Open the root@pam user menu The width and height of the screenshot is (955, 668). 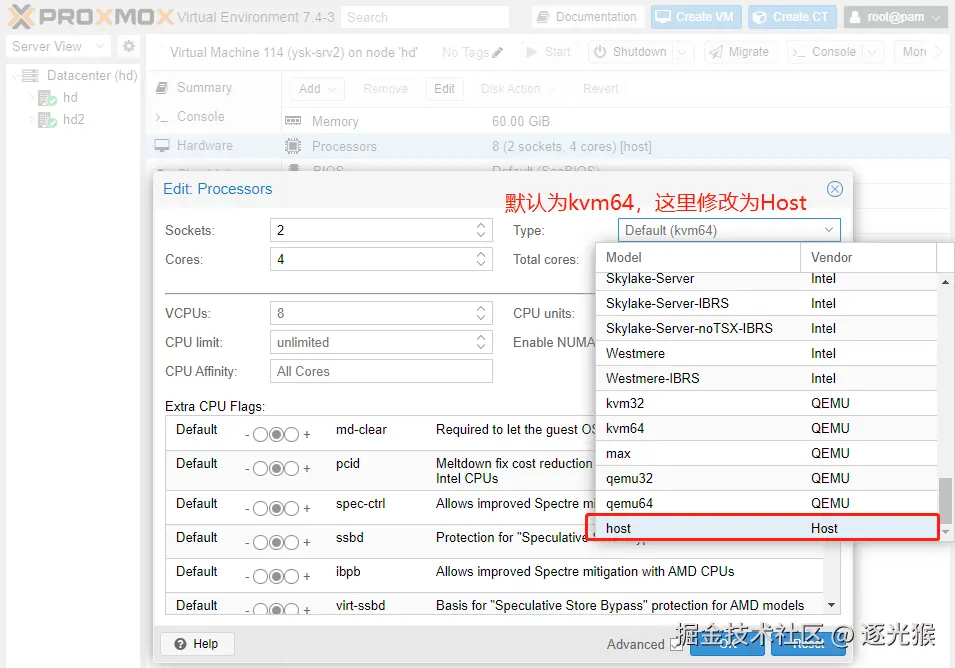pos(895,17)
